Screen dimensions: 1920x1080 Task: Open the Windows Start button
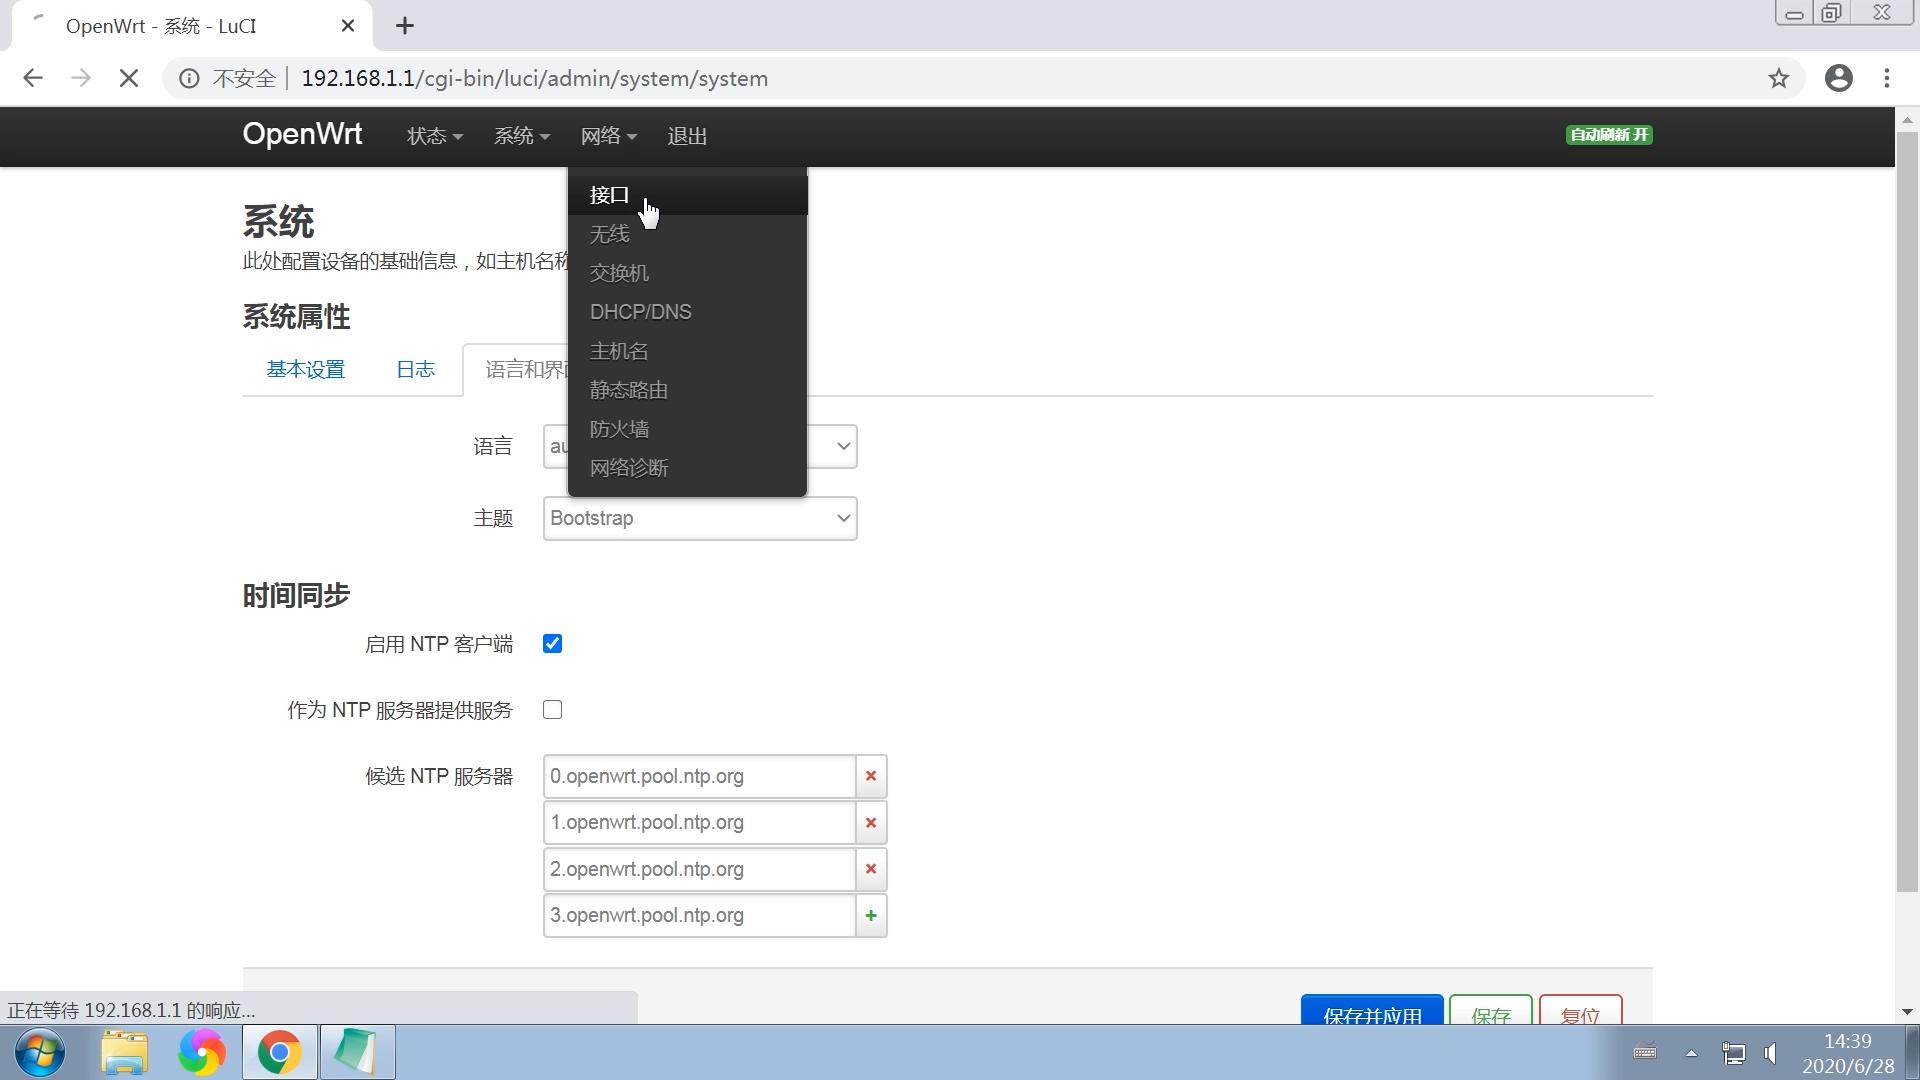38,1052
